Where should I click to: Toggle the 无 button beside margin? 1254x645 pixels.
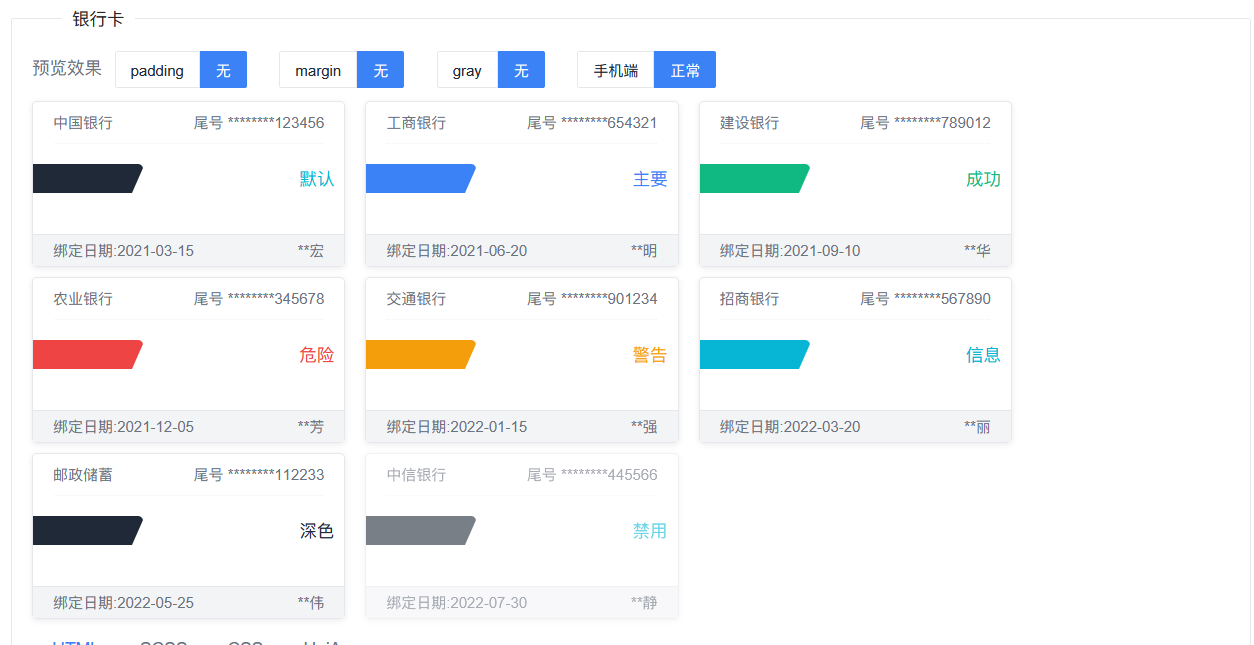[x=380, y=70]
